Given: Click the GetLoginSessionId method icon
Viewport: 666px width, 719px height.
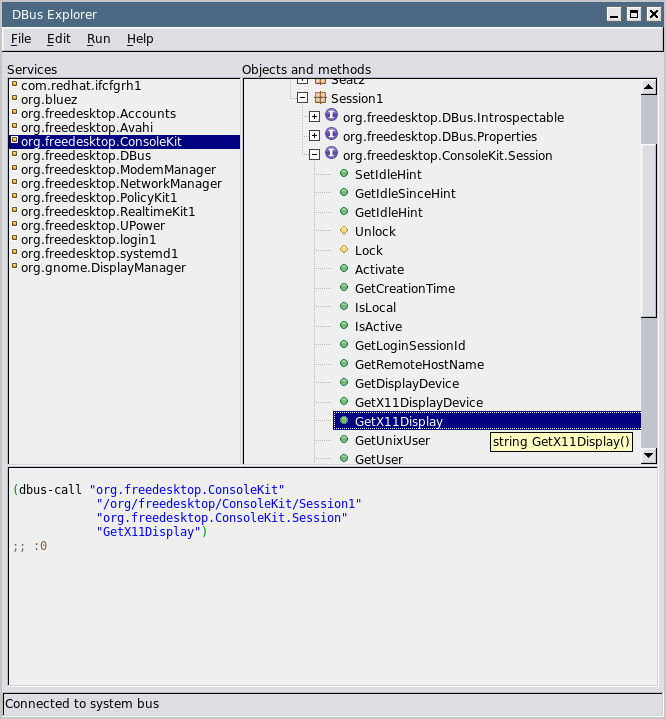Looking at the screenshot, I should point(344,344).
